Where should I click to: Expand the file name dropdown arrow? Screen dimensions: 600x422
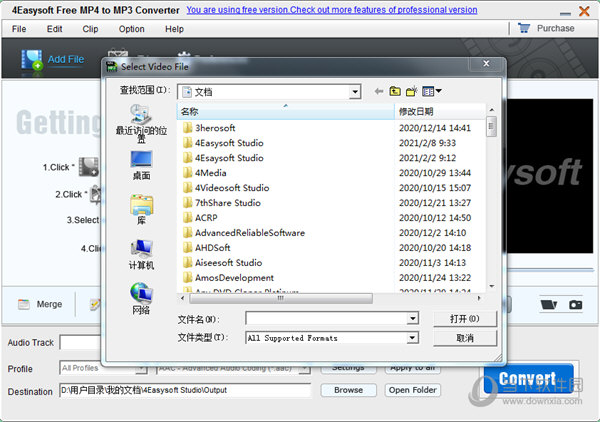click(412, 318)
